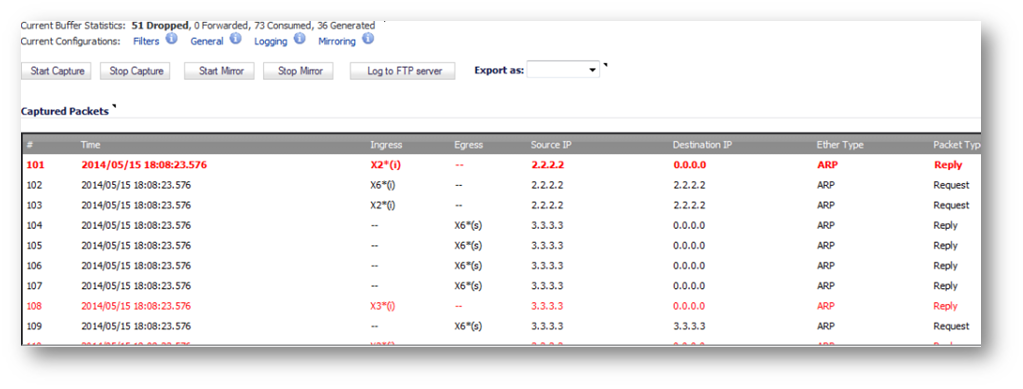
Task: Click the info icon beside Logging
Action: pyautogui.click(x=299, y=39)
